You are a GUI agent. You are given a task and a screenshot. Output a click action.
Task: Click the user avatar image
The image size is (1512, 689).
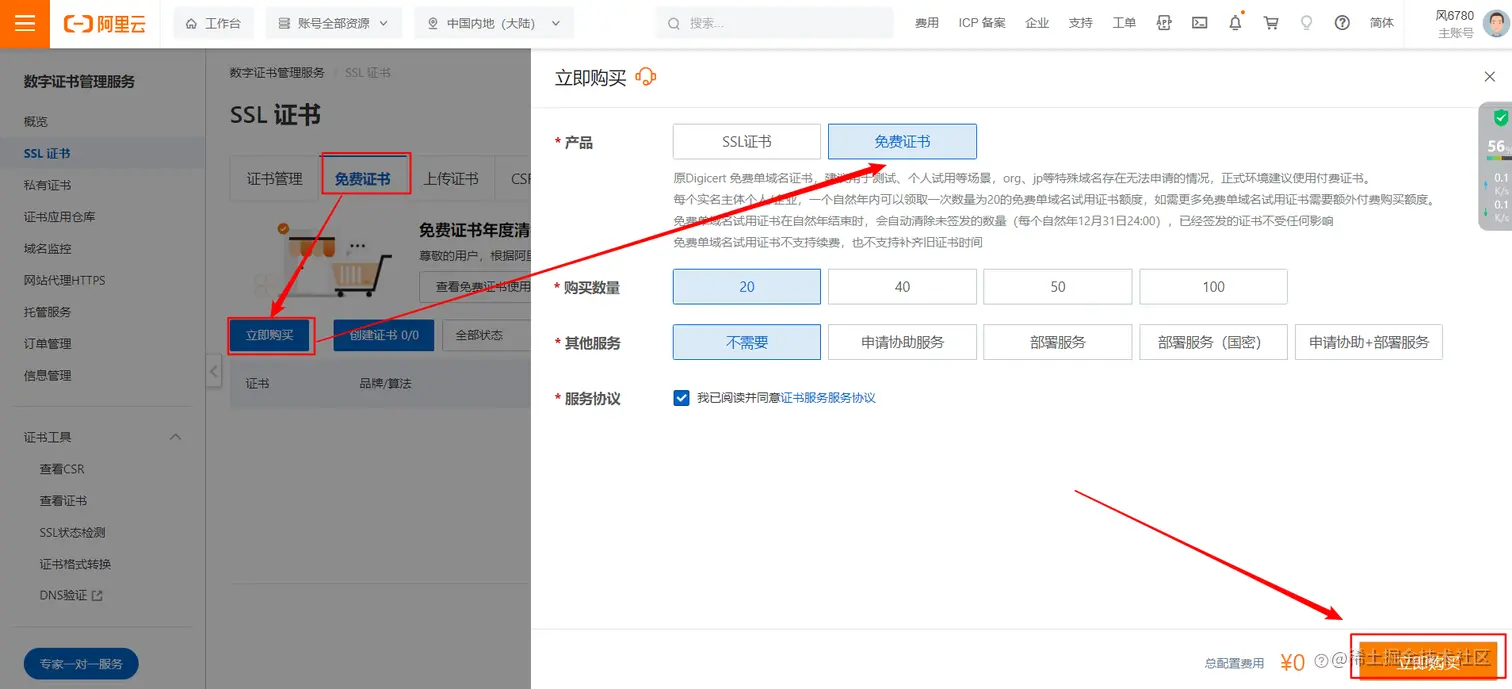(1496, 23)
